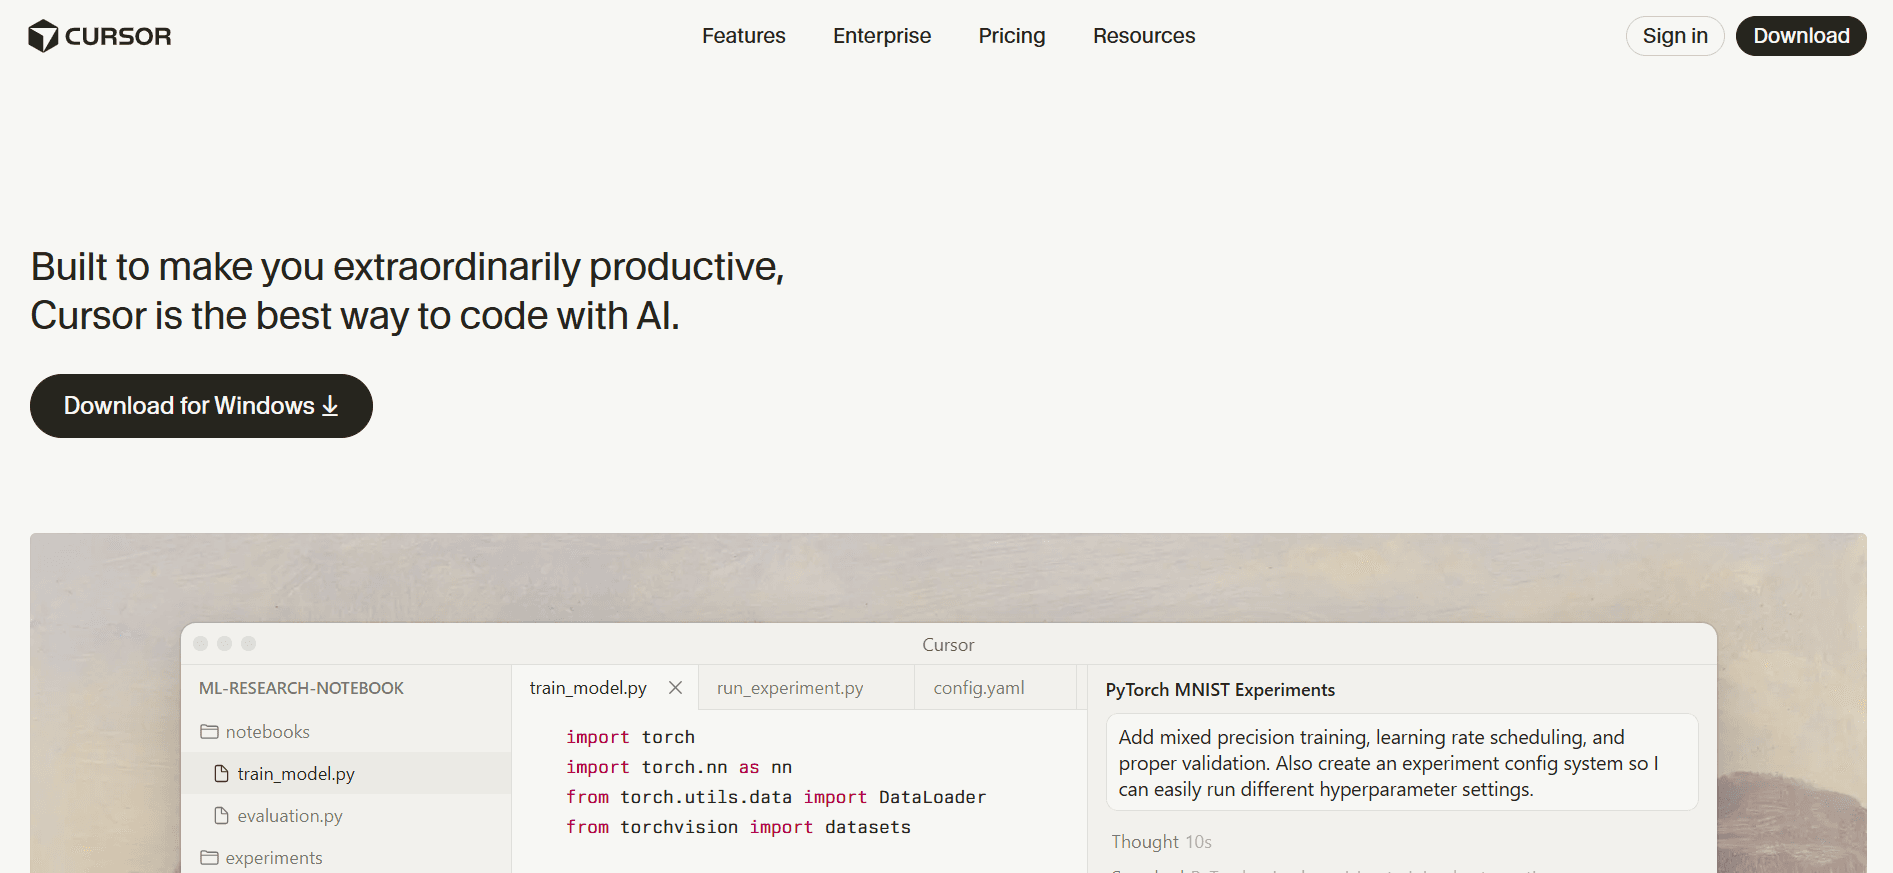The image size is (1893, 873).
Task: Expand the Thought 10s section
Action: coord(1161,842)
